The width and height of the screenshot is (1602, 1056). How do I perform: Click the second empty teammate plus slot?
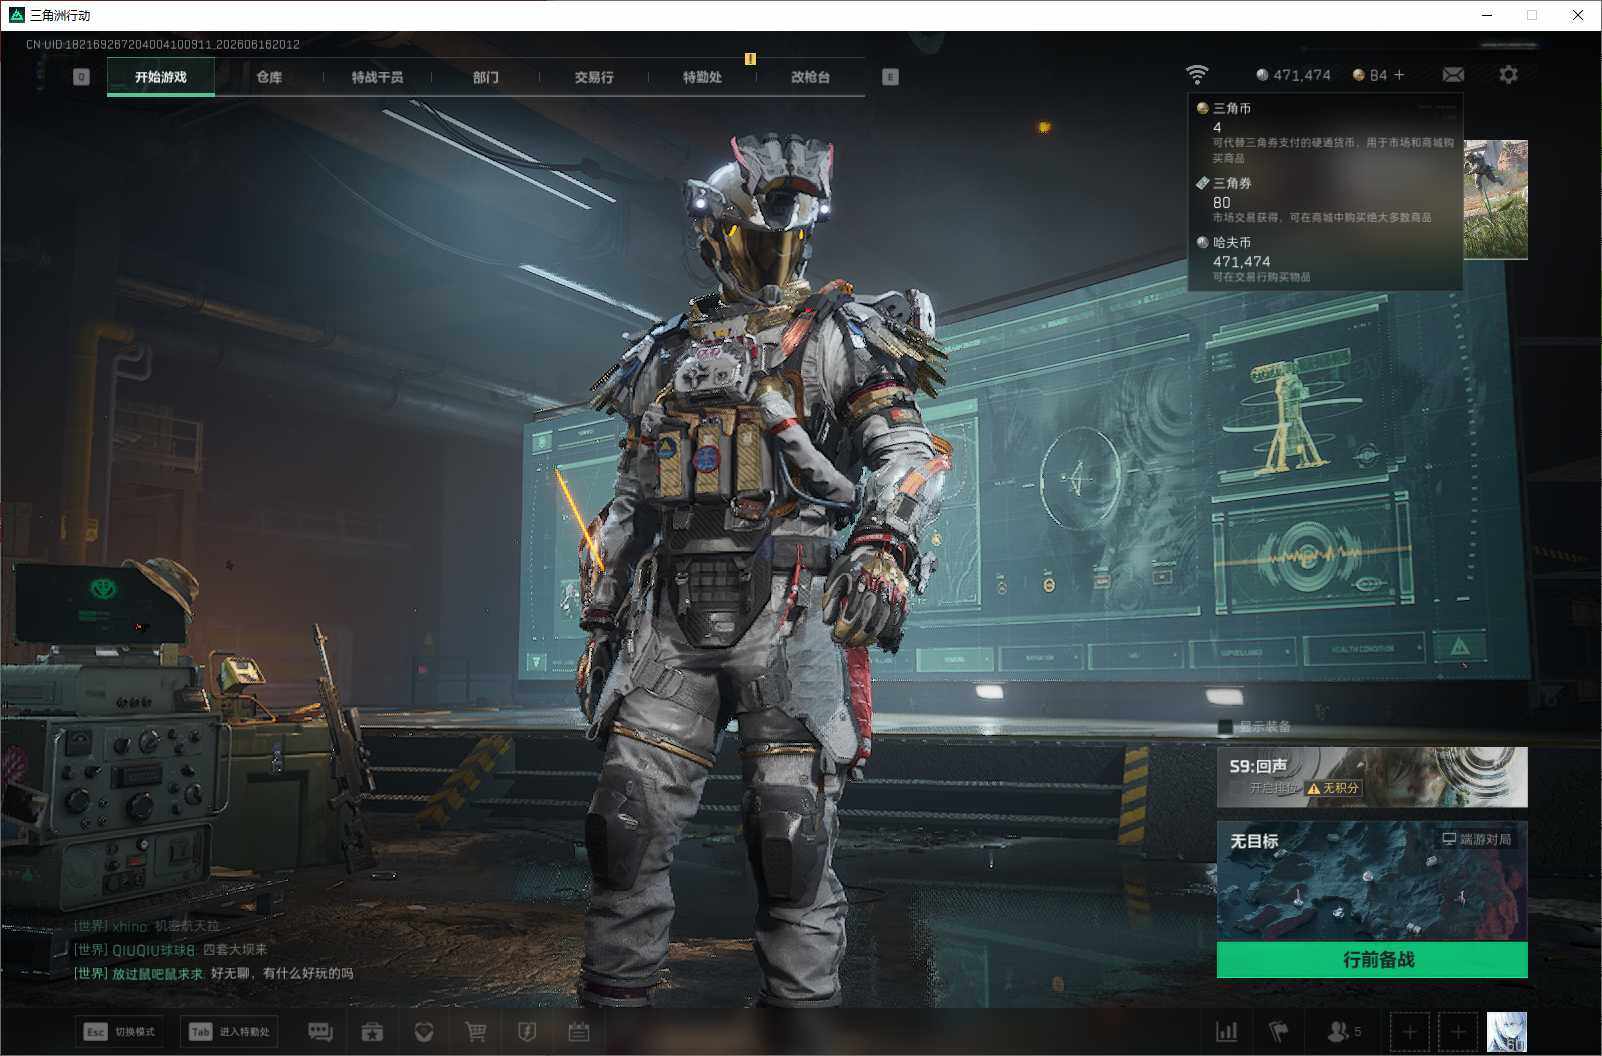click(x=1457, y=1032)
